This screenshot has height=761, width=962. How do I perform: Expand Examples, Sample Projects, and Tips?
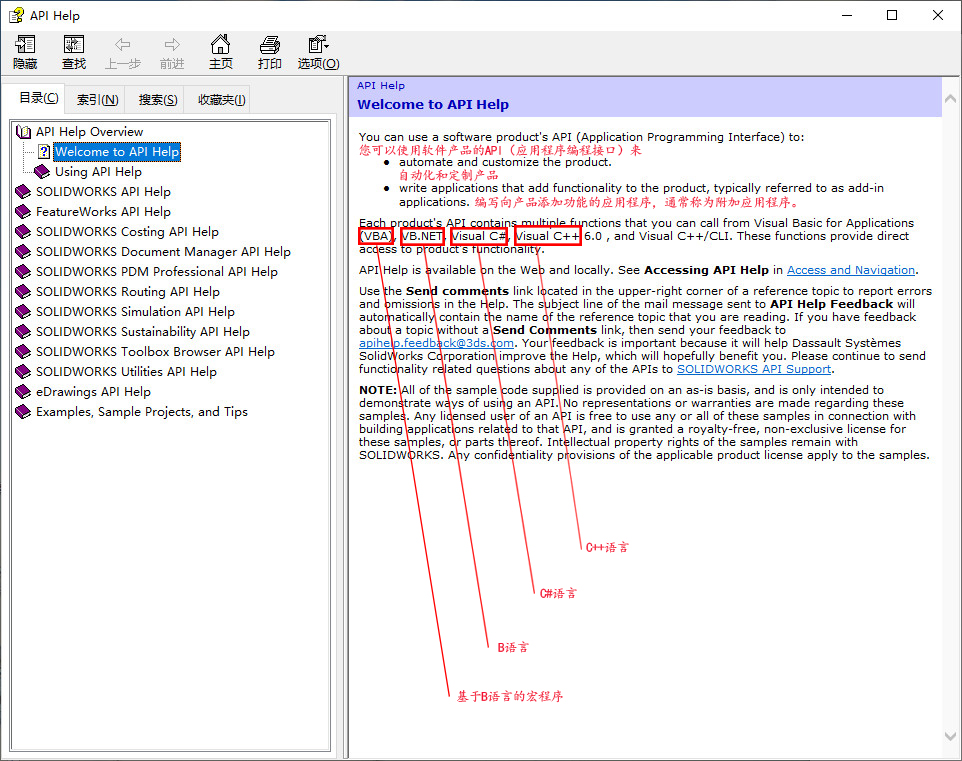click(x=141, y=412)
